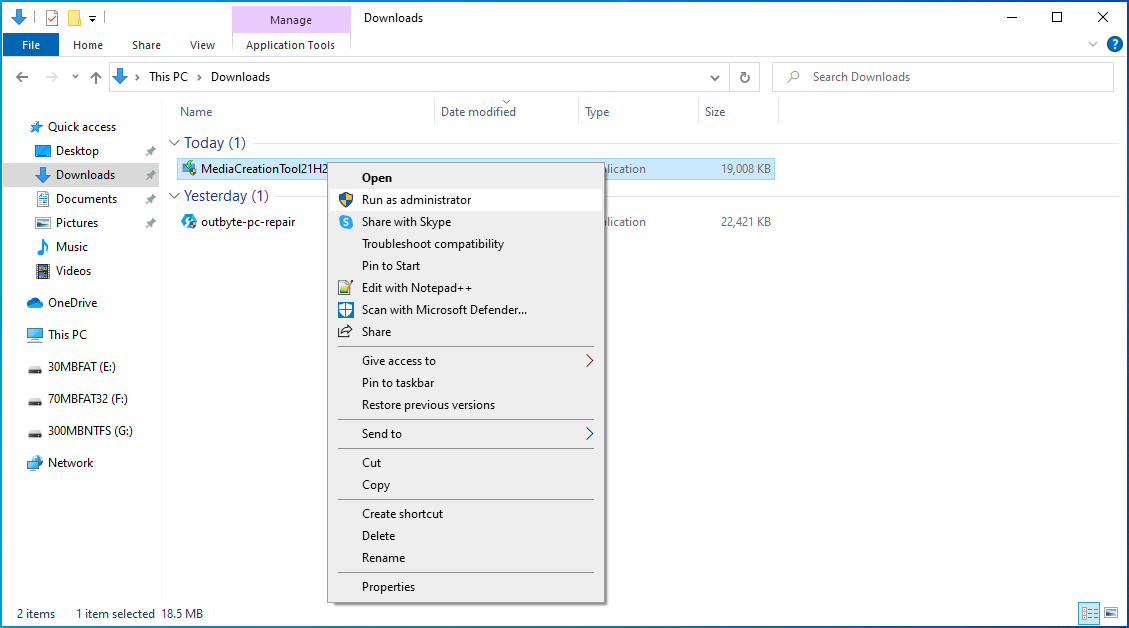
Task: Click inside the Search Downloads field
Action: tap(942, 76)
